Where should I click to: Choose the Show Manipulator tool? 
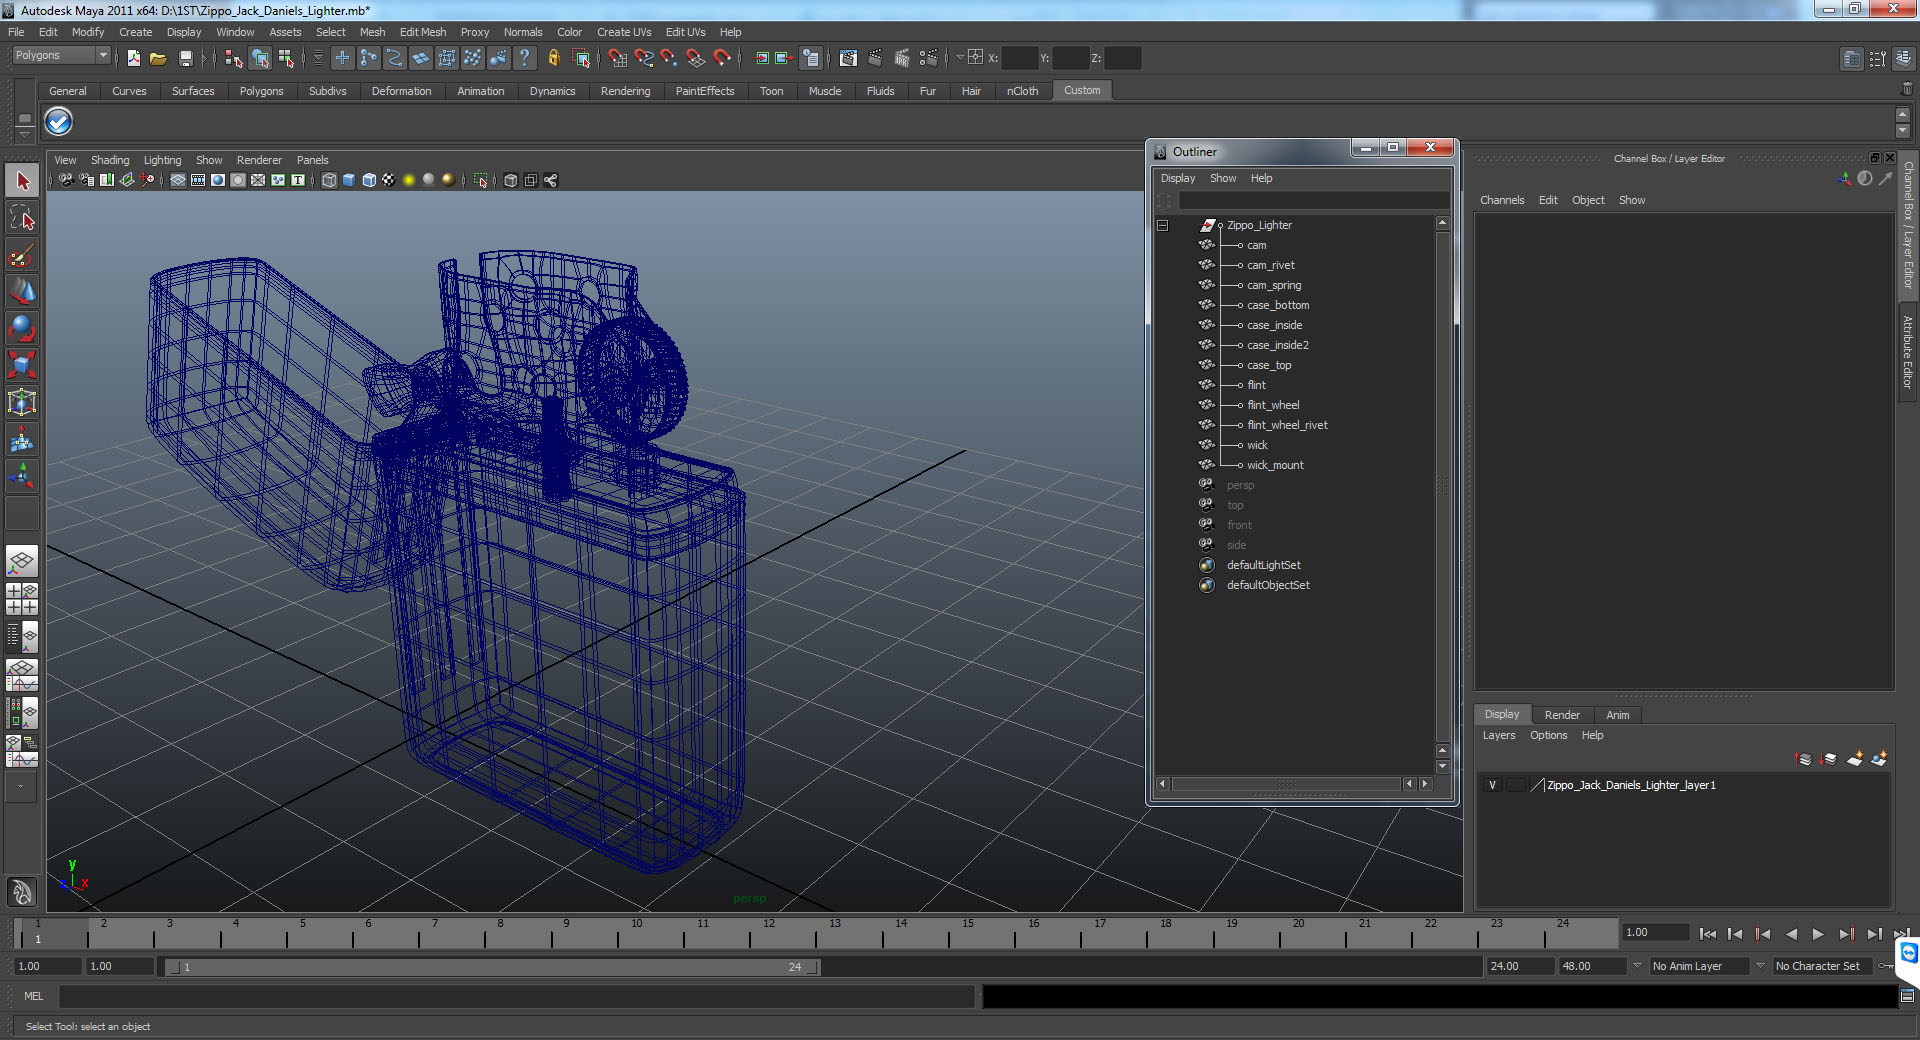coord(22,476)
